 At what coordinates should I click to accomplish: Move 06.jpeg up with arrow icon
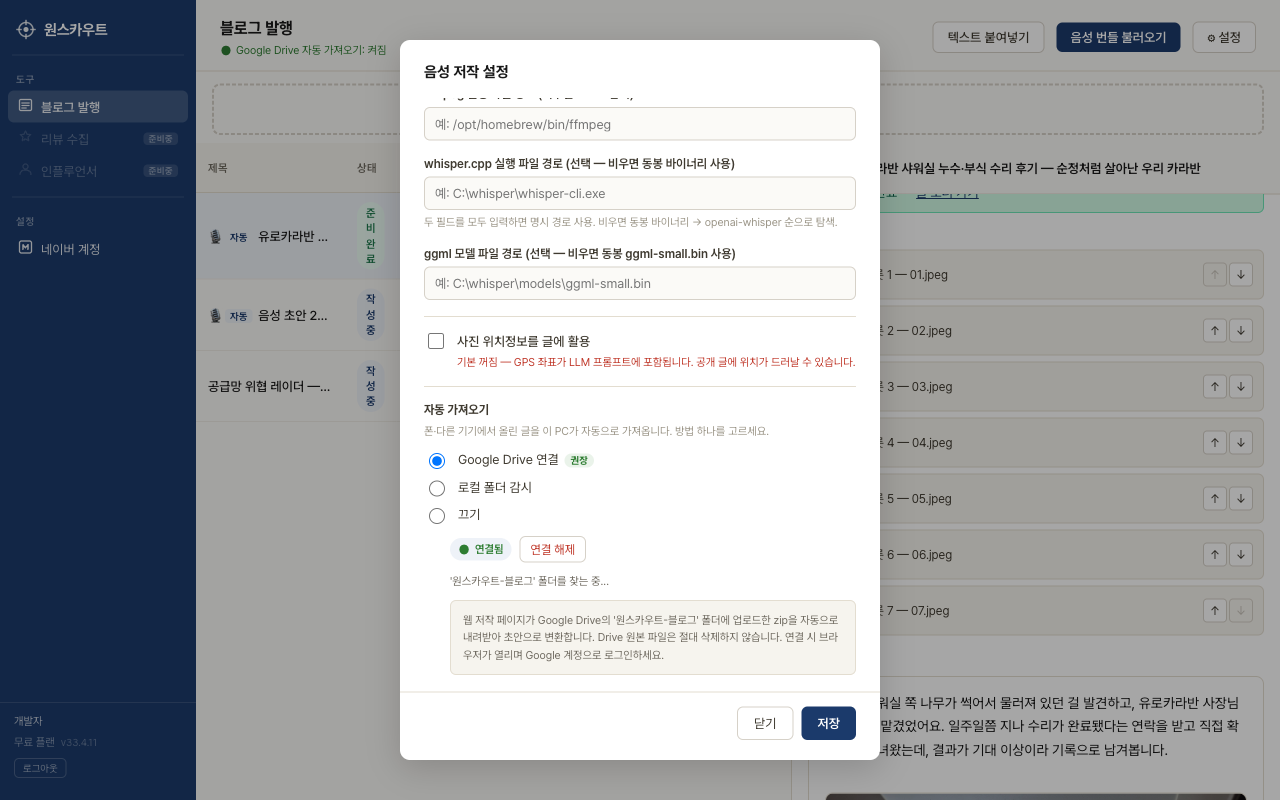(x=1215, y=555)
